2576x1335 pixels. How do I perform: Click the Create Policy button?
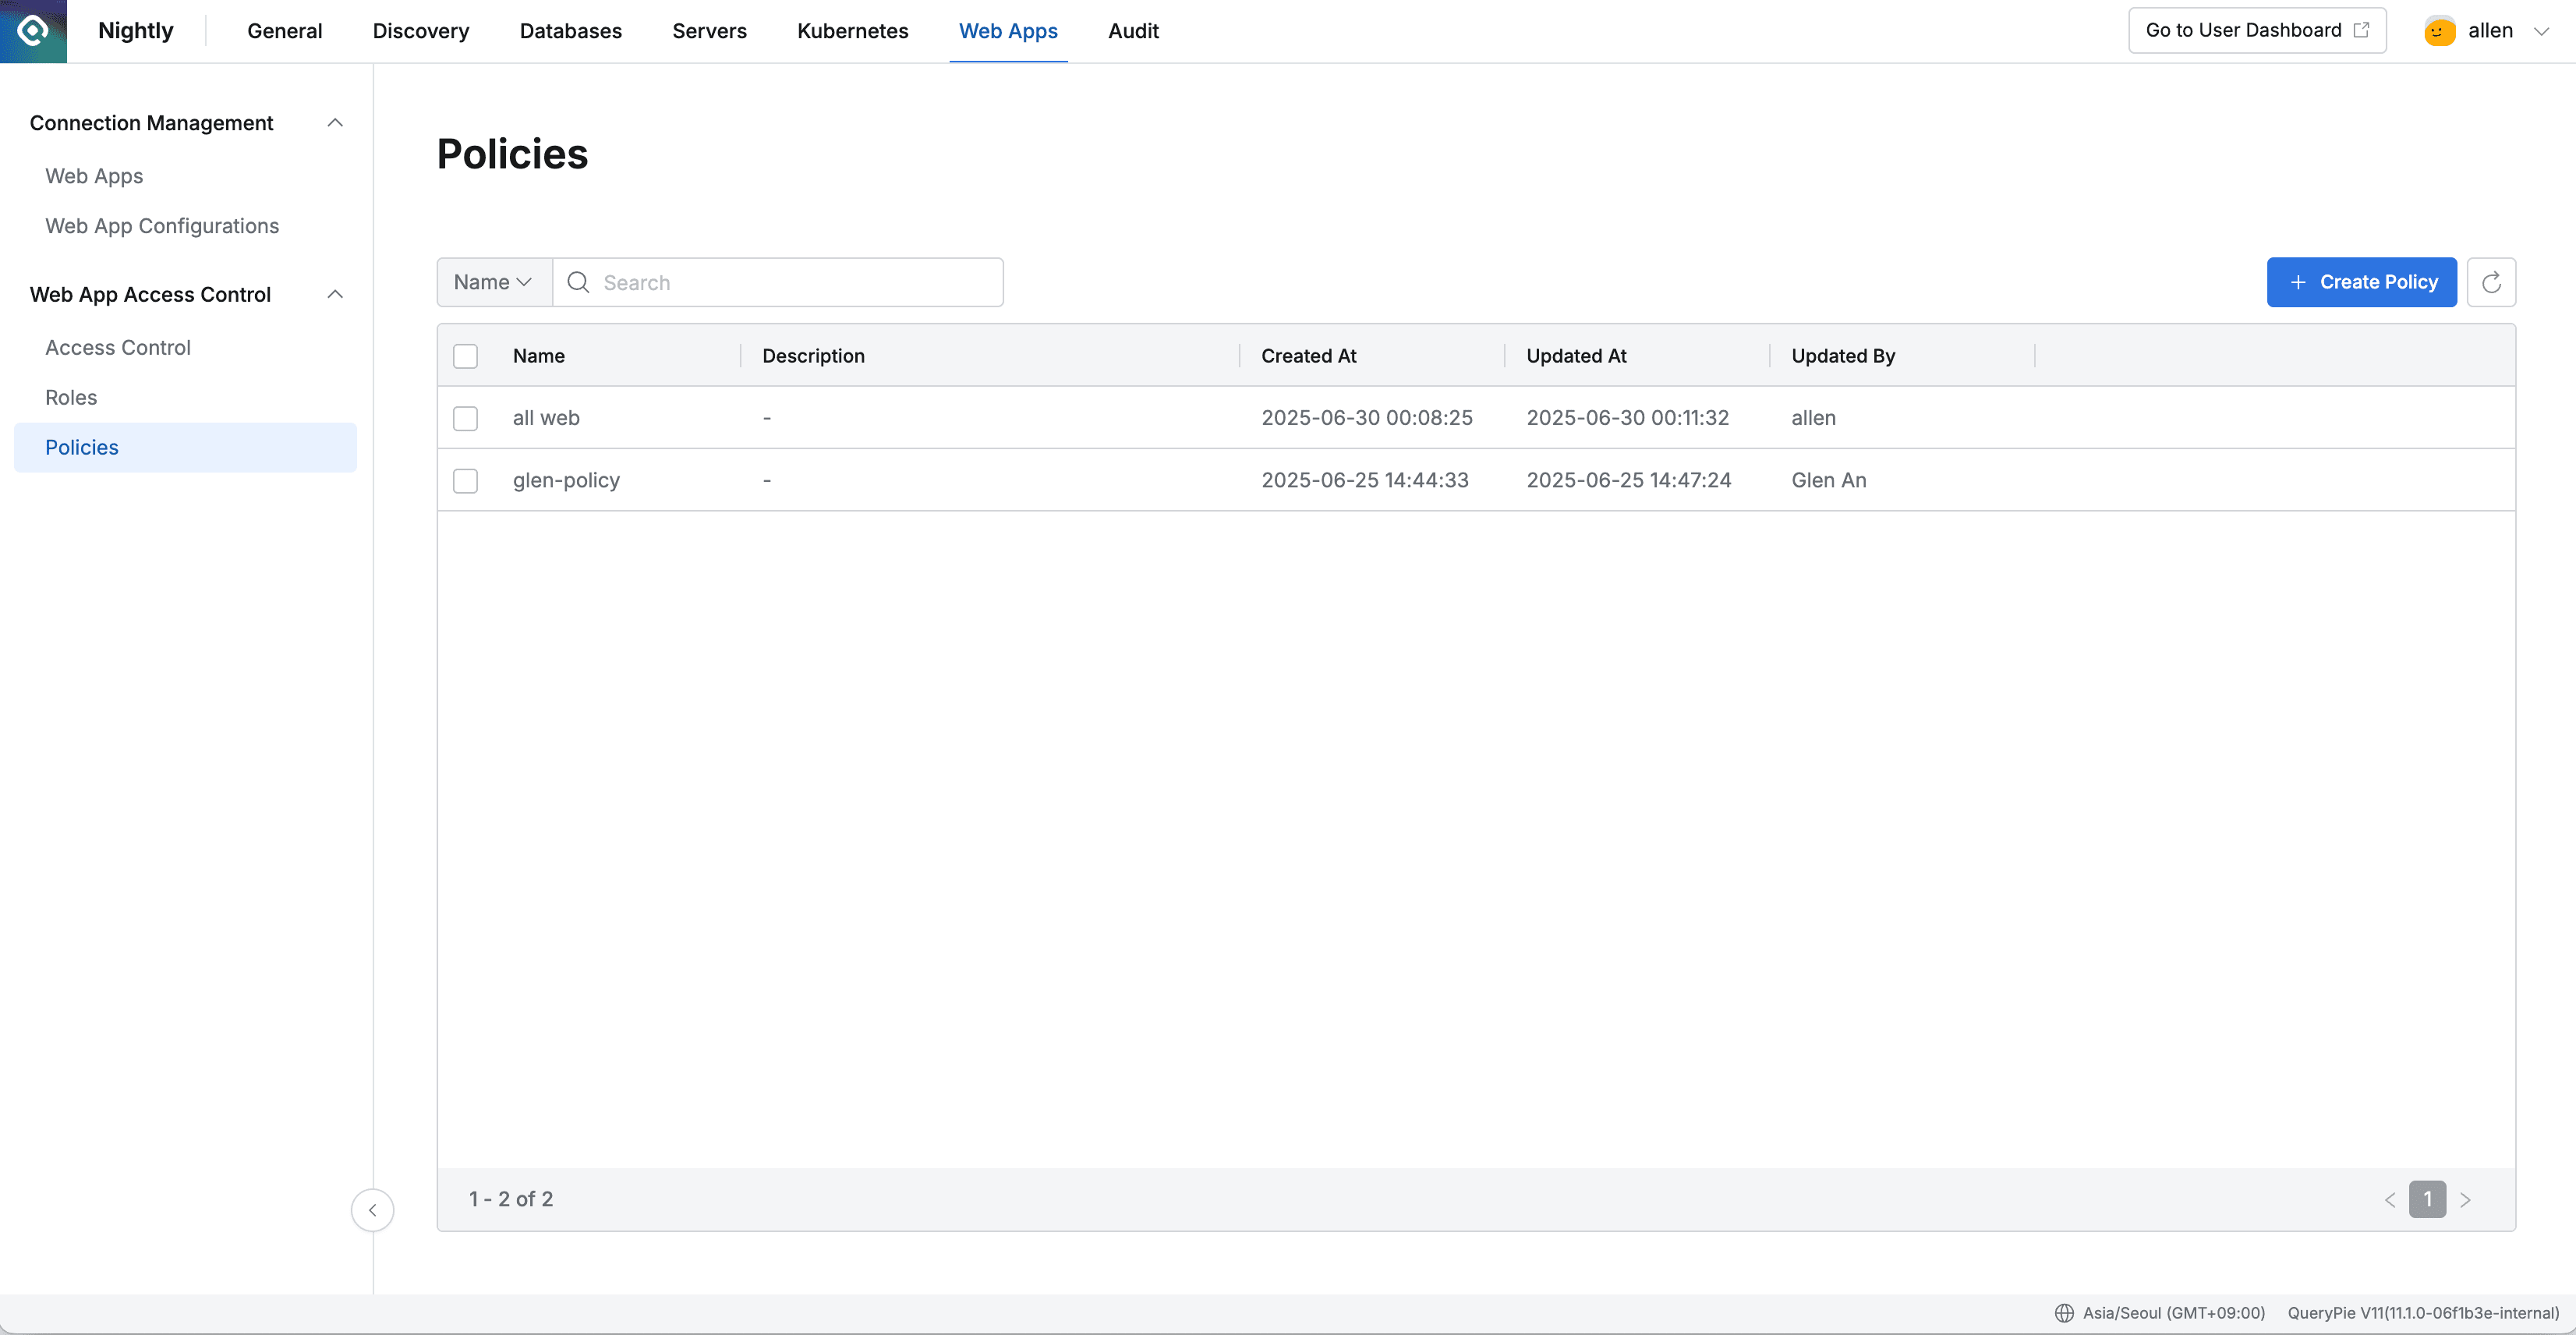coord(2362,282)
